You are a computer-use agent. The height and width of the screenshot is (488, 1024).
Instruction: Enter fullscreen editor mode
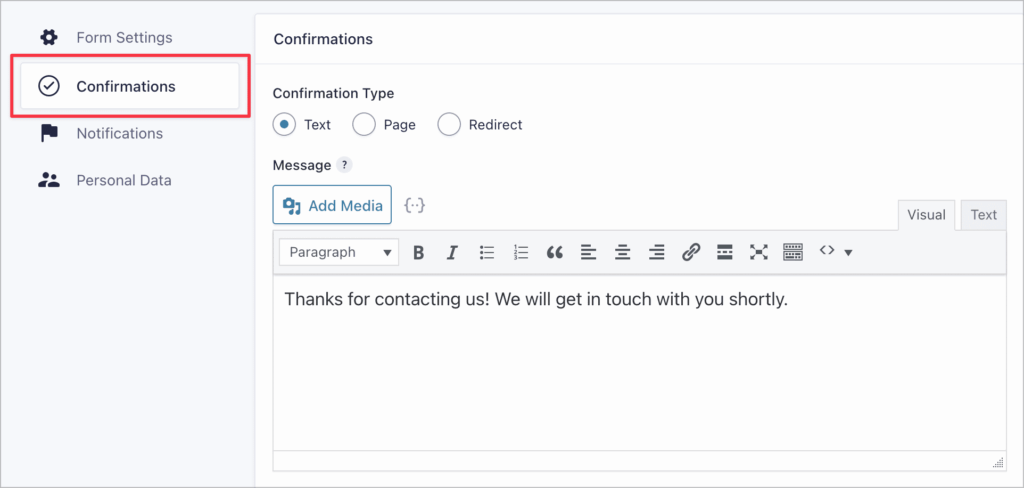(759, 253)
